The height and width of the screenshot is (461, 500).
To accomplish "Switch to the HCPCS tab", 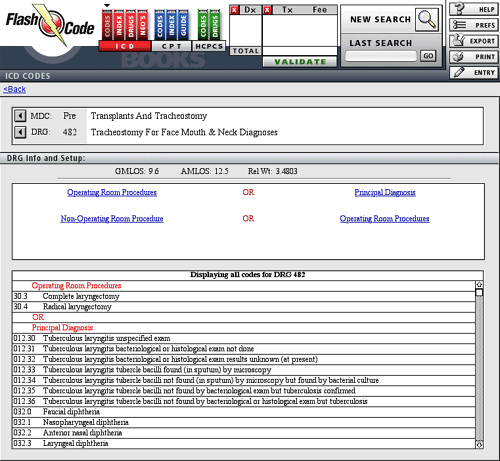I will click(x=209, y=46).
